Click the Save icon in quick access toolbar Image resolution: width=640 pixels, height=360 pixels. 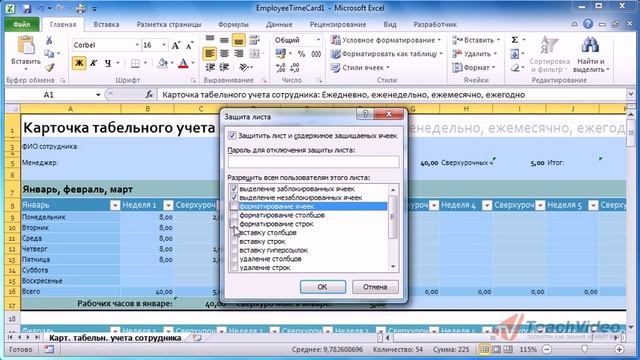point(26,8)
